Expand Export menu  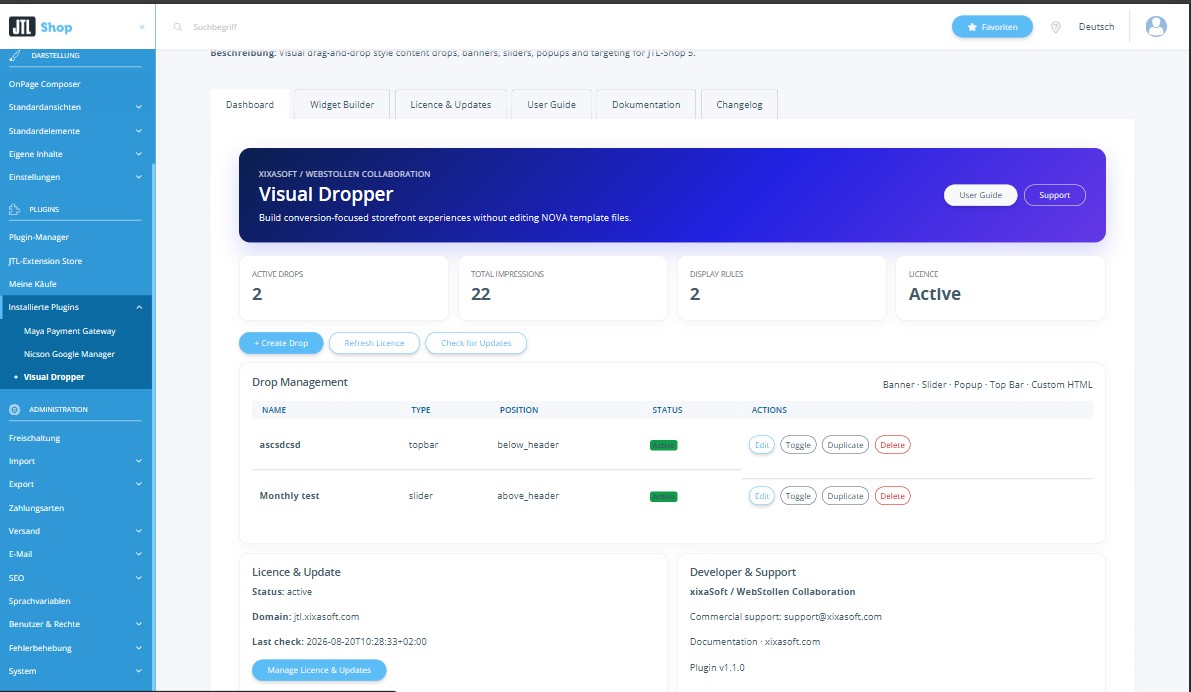point(75,484)
